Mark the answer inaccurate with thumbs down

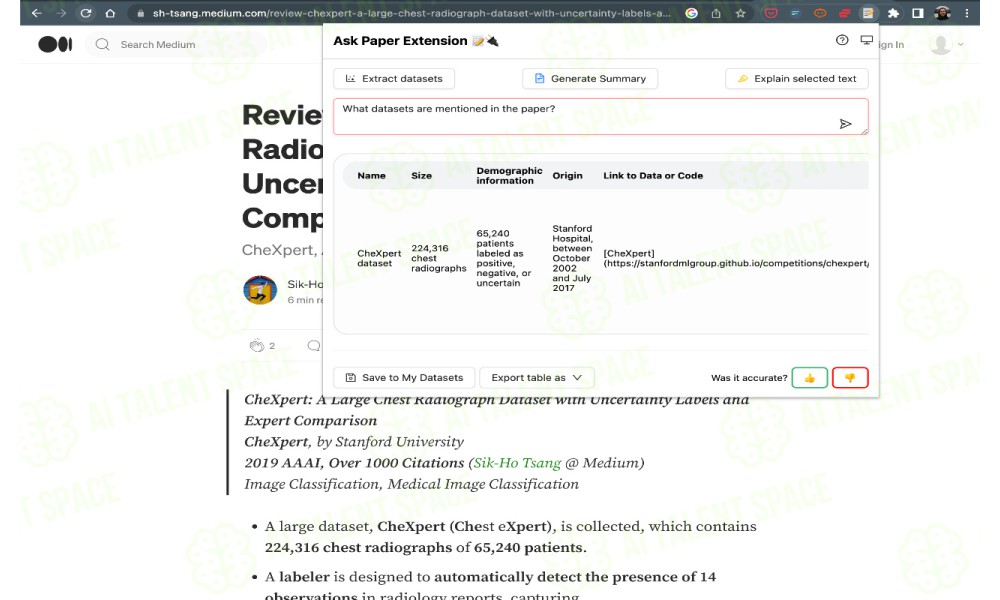click(x=850, y=377)
